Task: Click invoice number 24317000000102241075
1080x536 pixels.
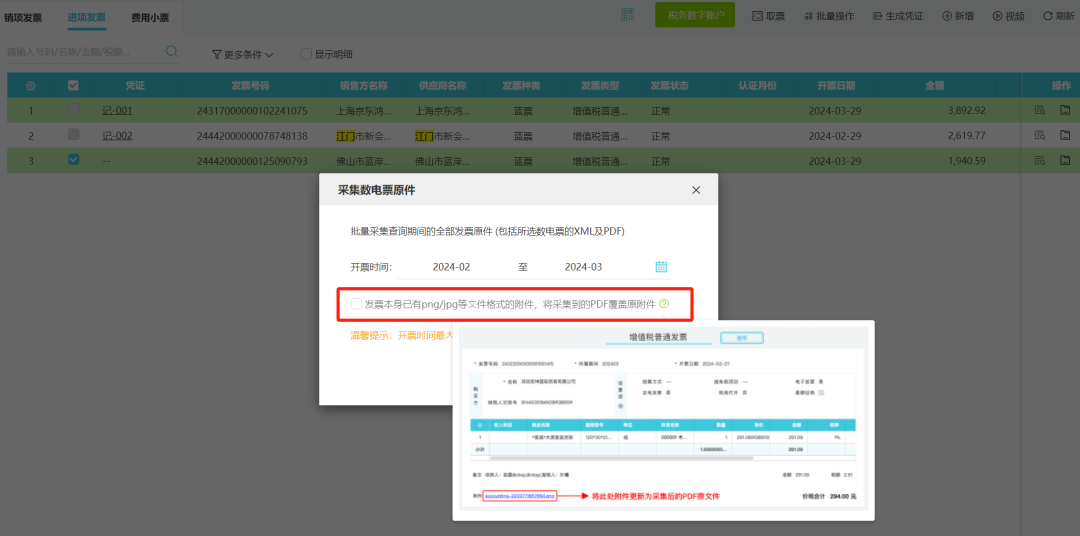Action: [252, 110]
